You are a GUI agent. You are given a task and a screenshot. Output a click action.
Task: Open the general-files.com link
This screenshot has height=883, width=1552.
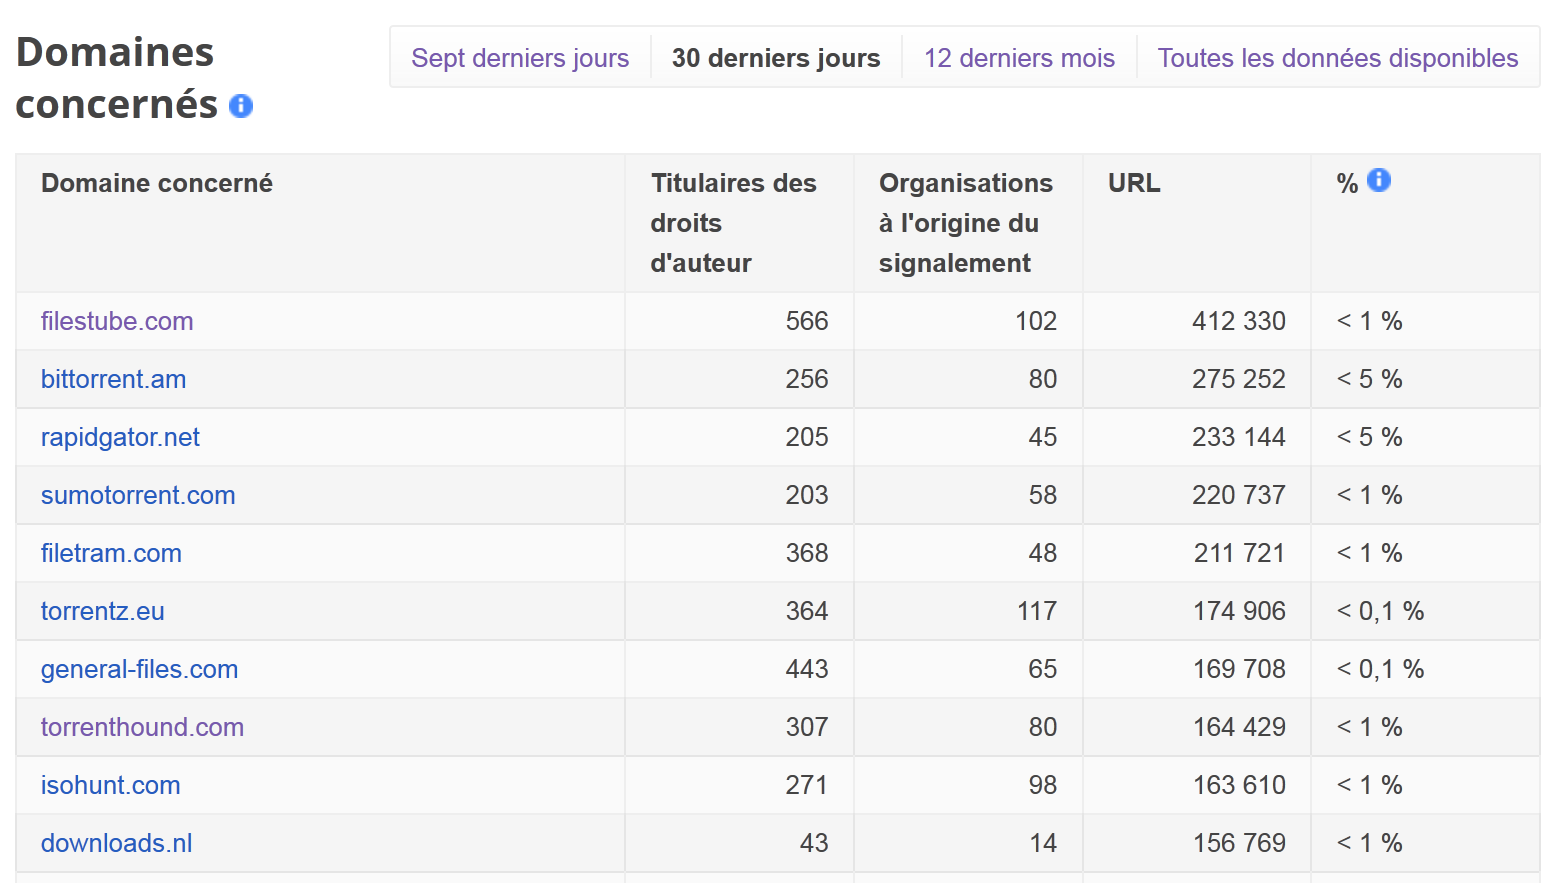coord(139,669)
